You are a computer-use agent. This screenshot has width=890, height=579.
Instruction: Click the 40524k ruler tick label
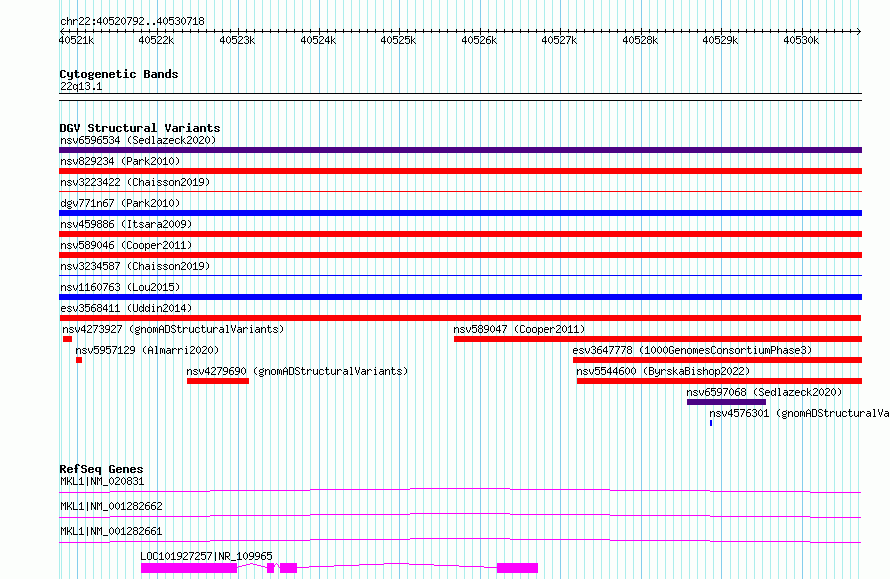[x=318, y=40]
